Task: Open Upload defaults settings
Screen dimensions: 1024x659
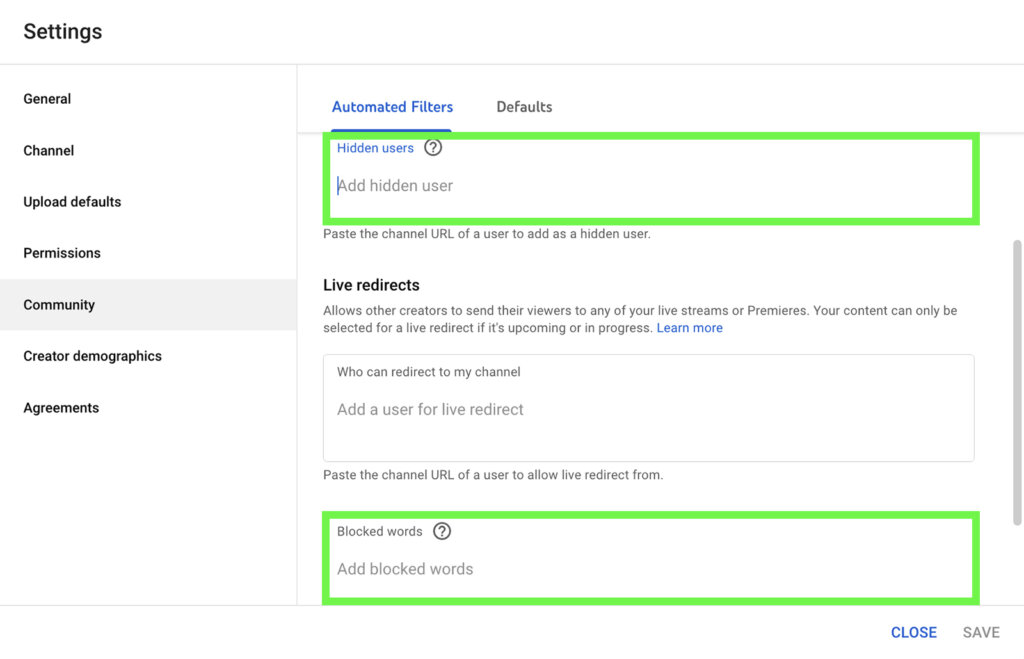Action: click(x=71, y=201)
